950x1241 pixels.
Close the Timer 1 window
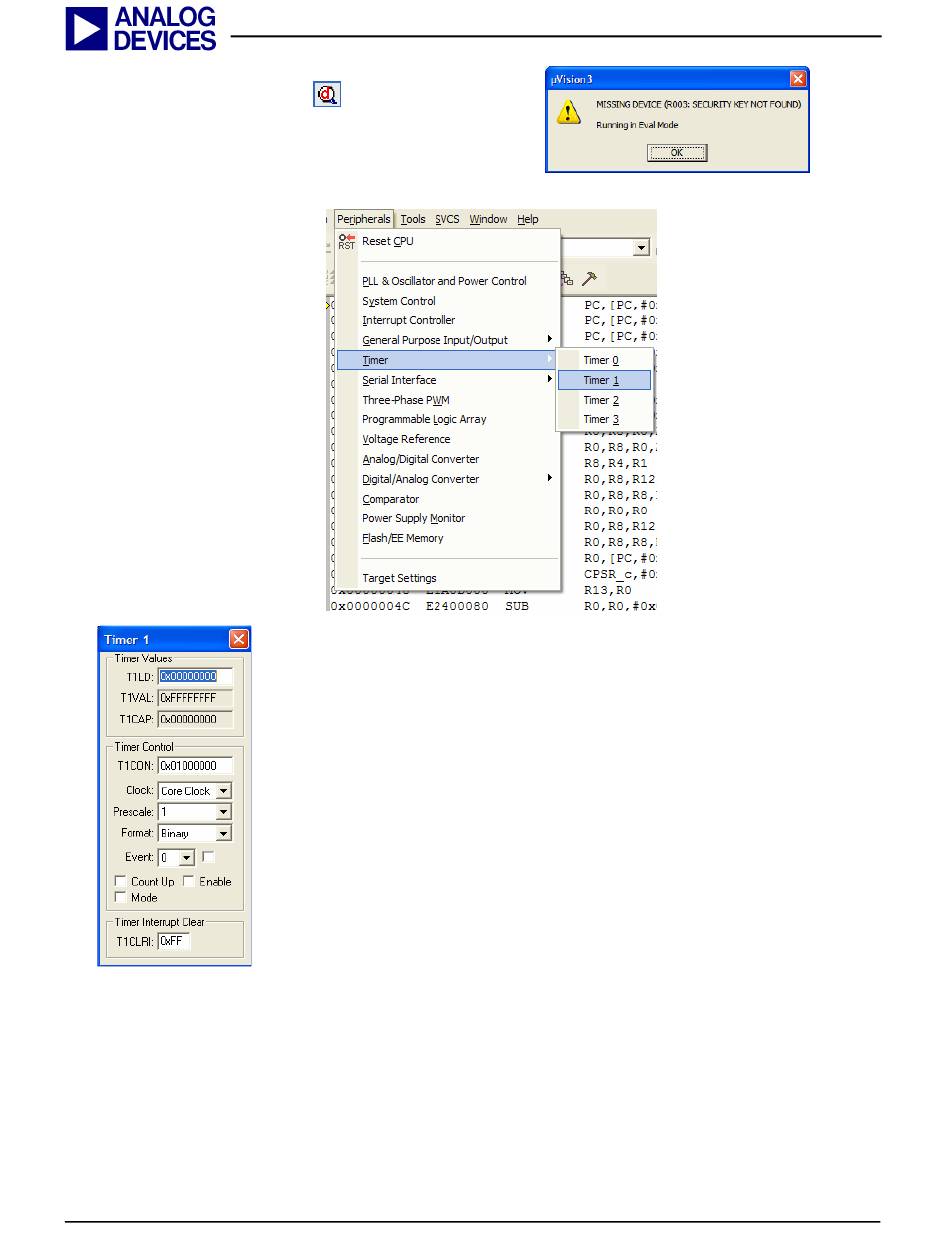(239, 639)
